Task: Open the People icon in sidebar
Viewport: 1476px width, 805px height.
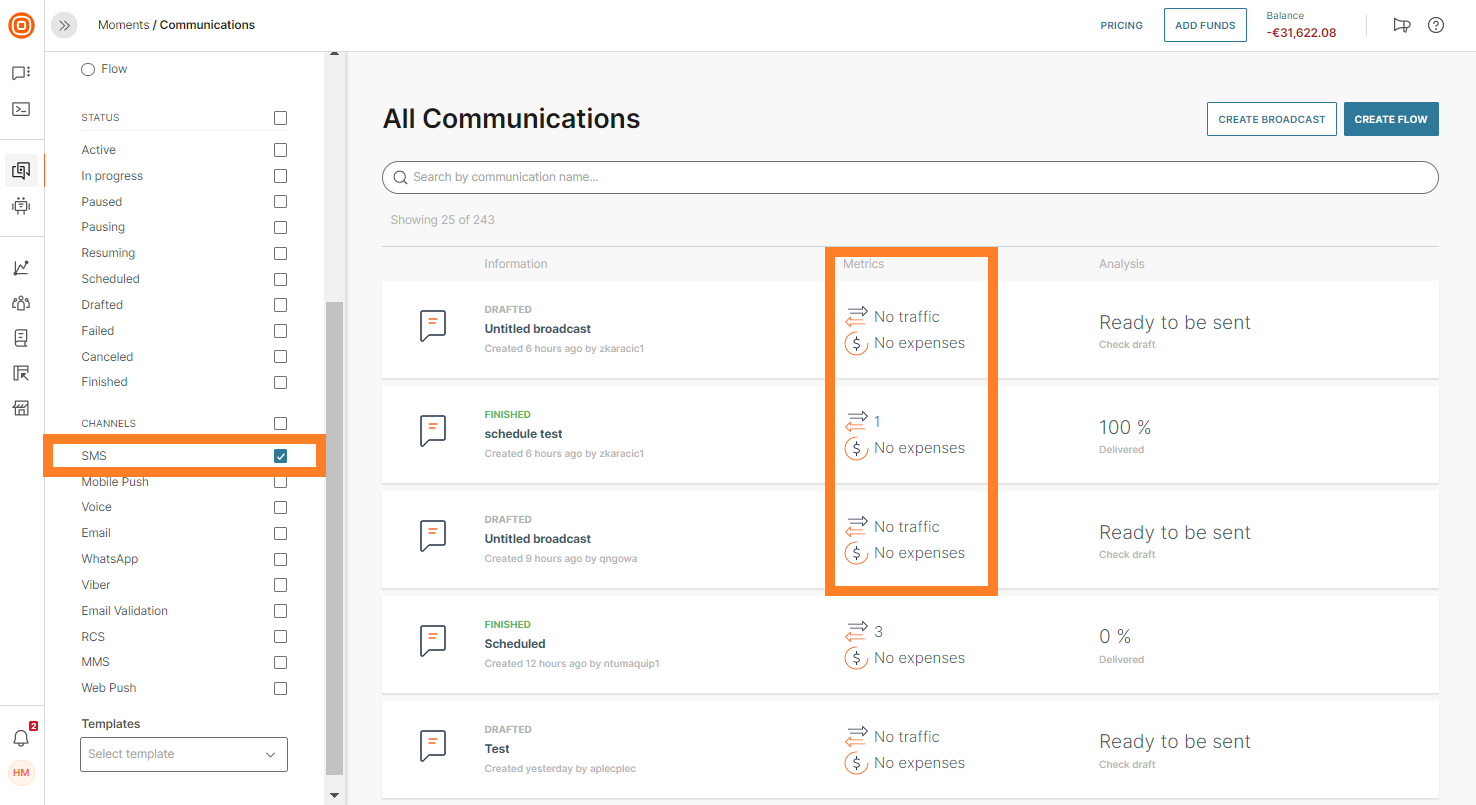Action: click(x=21, y=303)
